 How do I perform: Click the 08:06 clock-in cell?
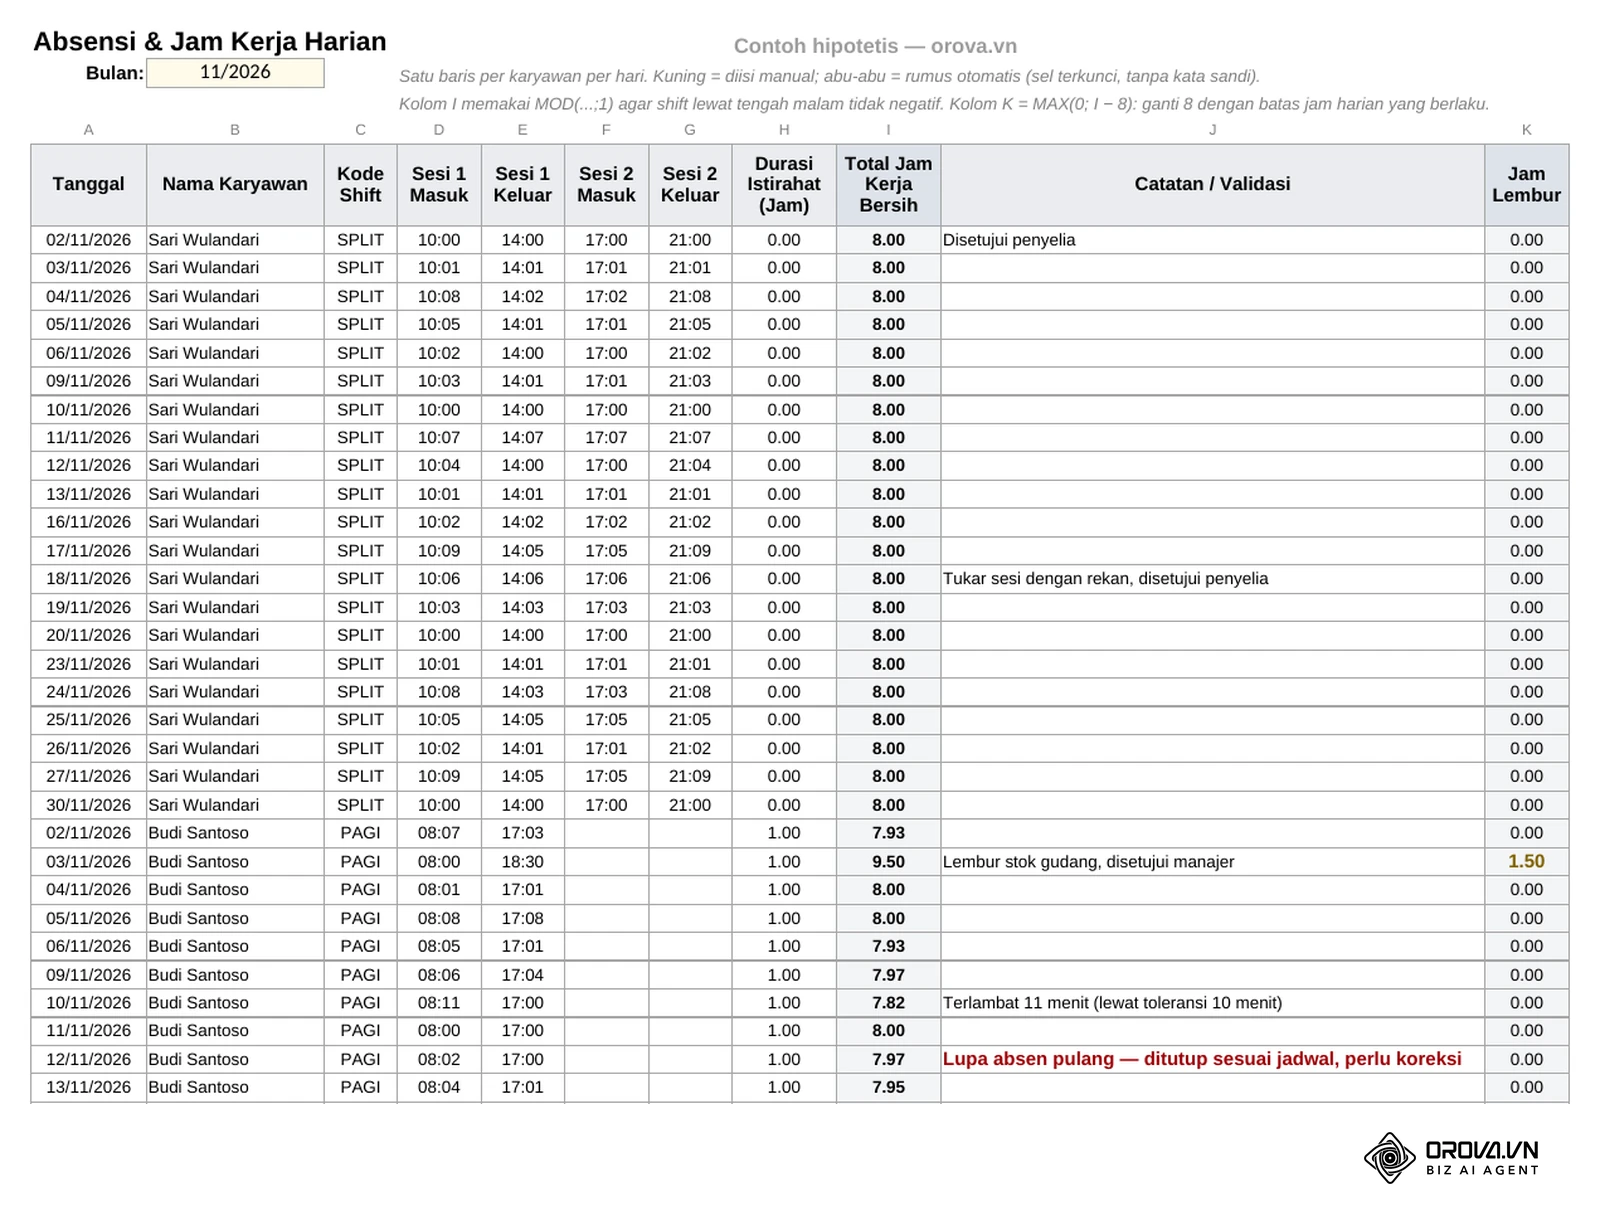439,975
